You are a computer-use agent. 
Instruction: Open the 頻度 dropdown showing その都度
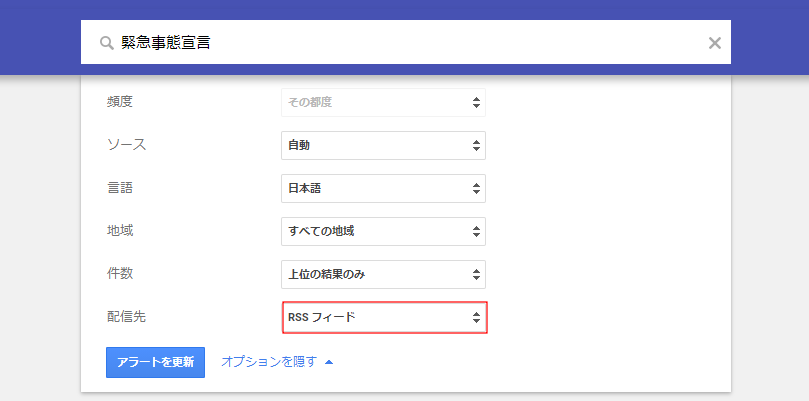tap(383, 102)
